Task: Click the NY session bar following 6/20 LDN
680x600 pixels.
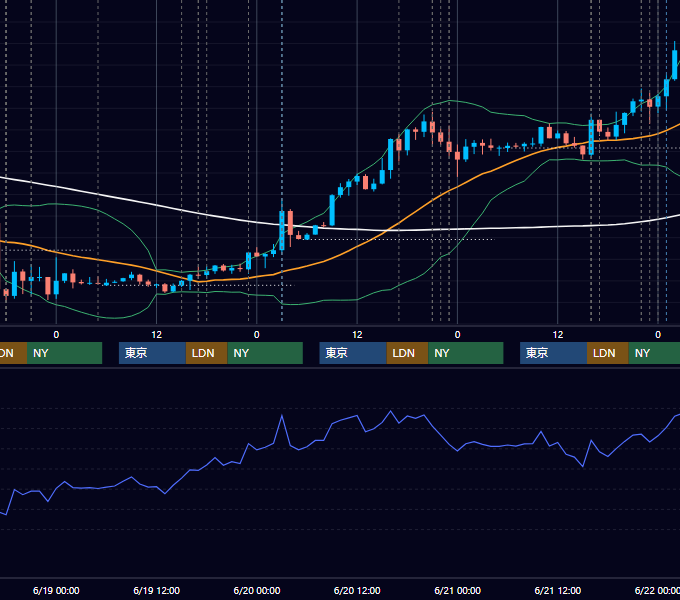Action: click(x=466, y=353)
